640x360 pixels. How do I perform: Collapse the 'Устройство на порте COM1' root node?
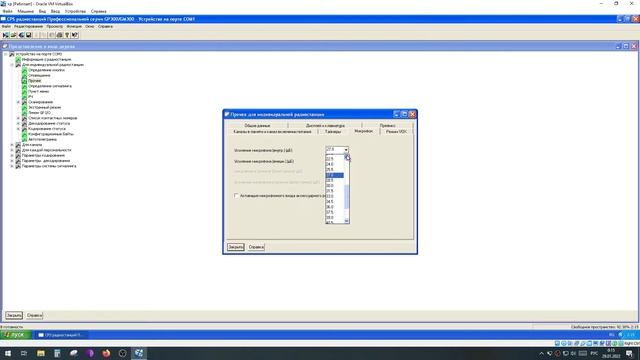[x=6, y=54]
